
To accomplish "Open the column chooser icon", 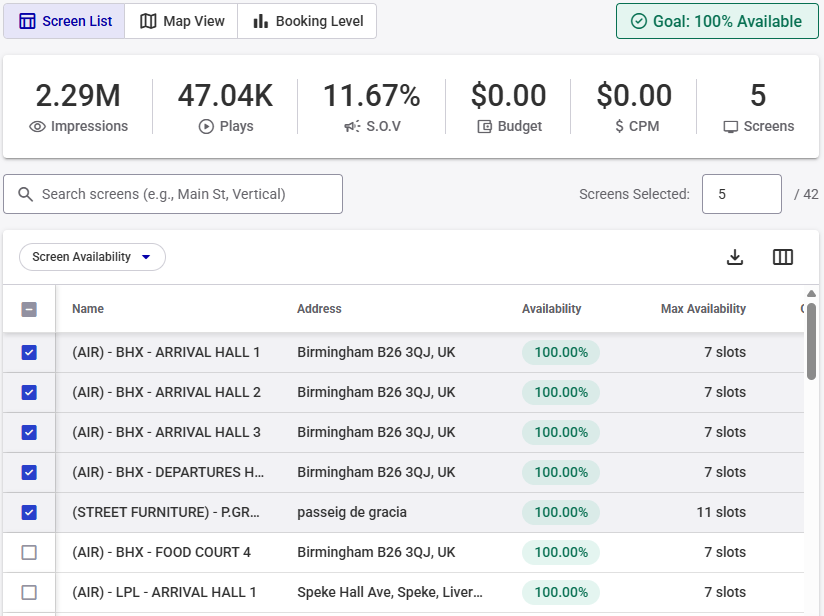I will click(783, 257).
